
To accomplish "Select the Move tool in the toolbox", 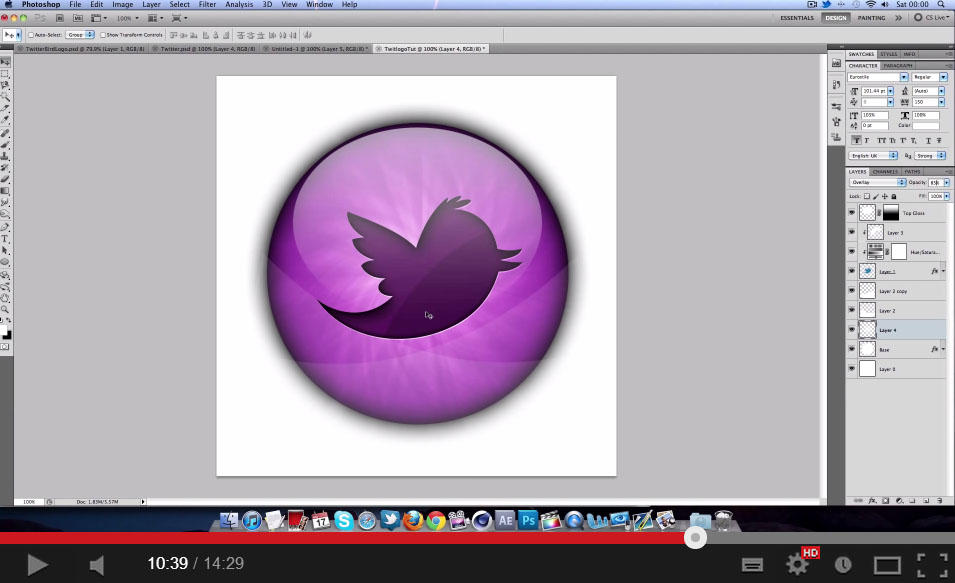I will point(5,62).
